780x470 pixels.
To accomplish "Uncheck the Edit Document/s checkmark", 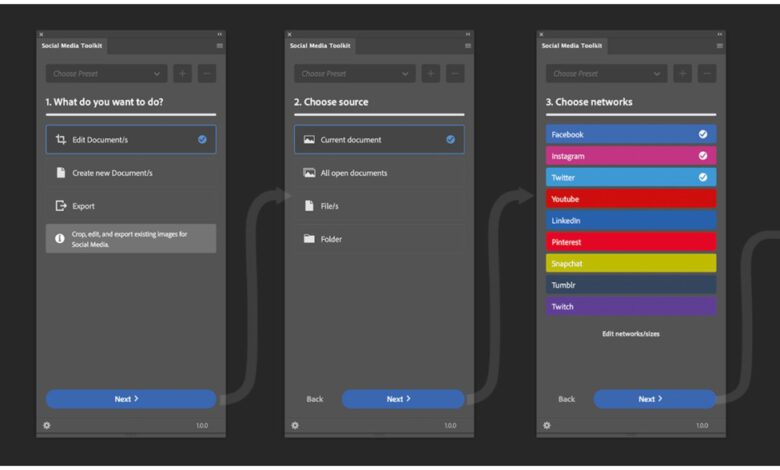I will 202,139.
